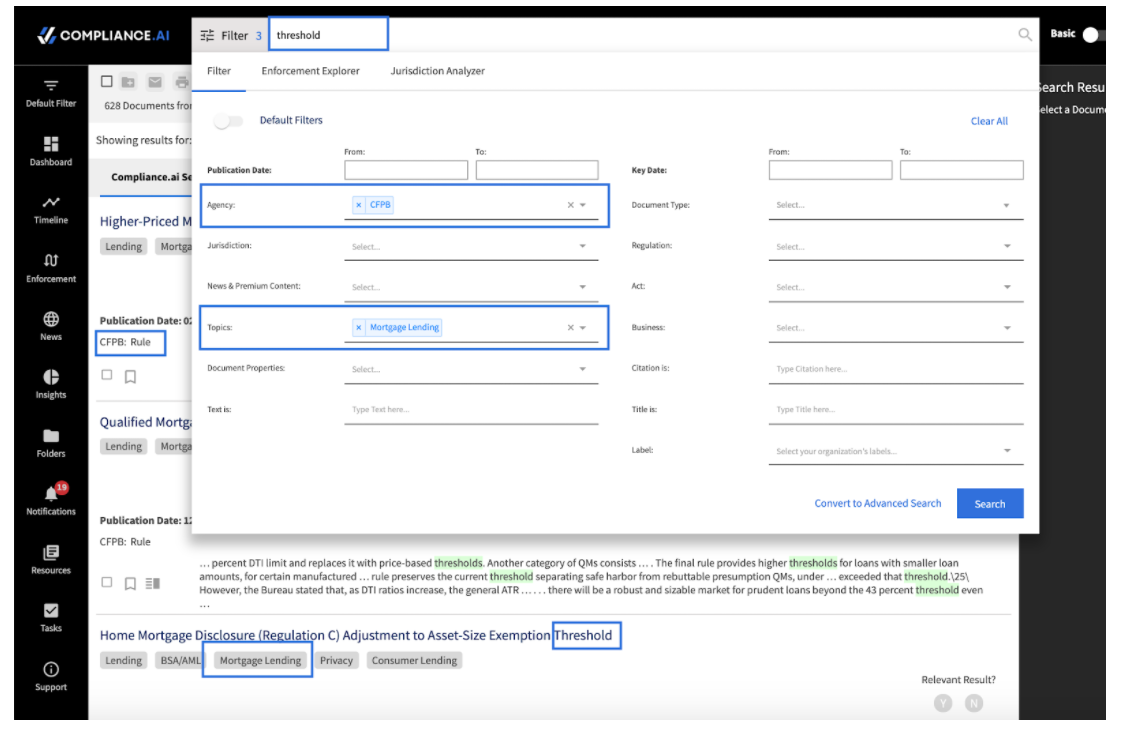Open the Jurisdiction dropdown
The image size is (1123, 731).
click(x=471, y=246)
